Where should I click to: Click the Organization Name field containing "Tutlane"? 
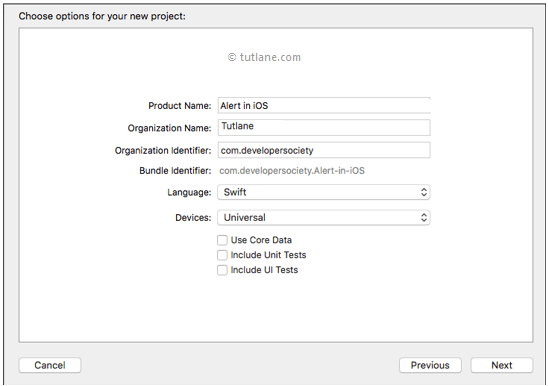point(324,128)
